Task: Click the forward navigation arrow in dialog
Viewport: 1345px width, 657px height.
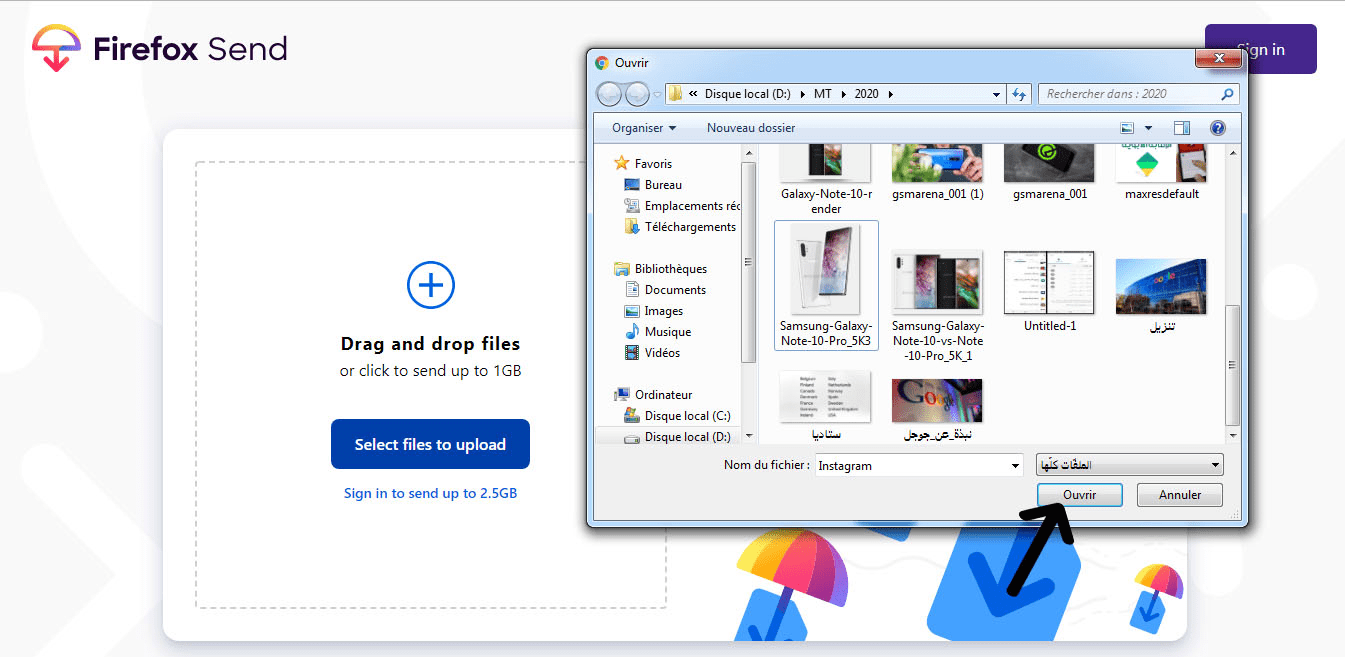Action: 637,94
